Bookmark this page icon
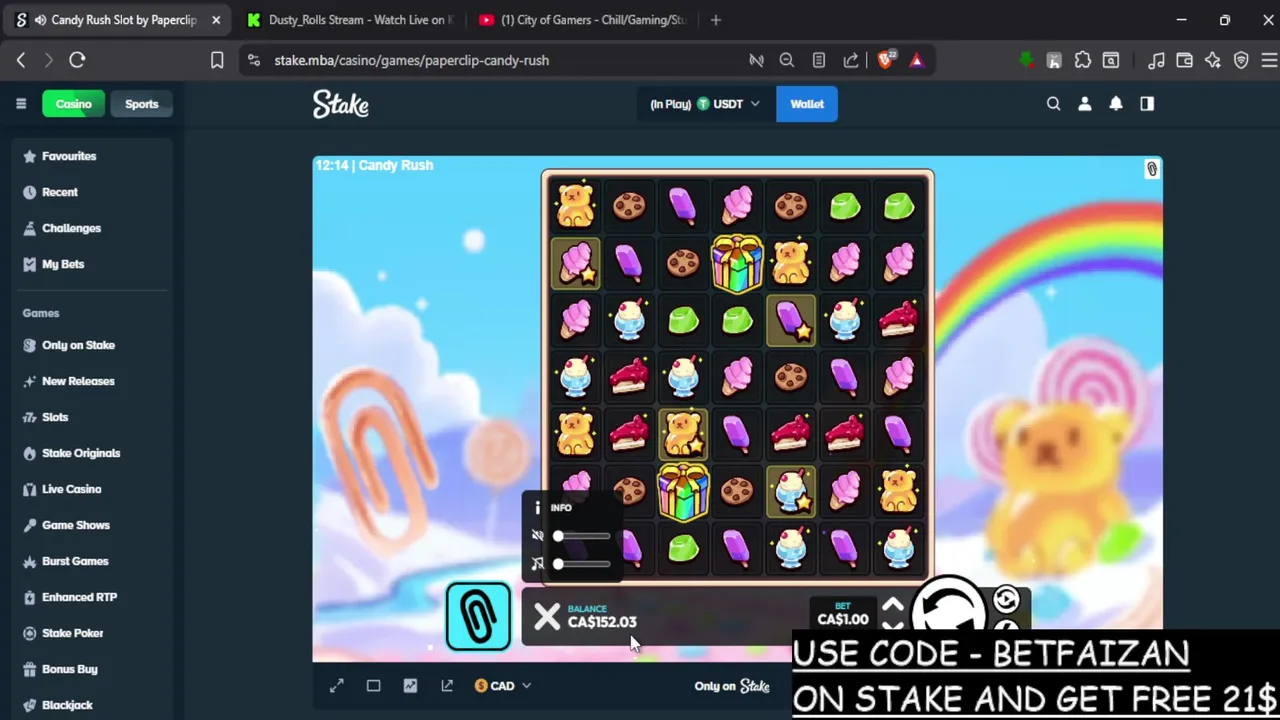Viewport: 1280px width, 720px height. point(217,60)
